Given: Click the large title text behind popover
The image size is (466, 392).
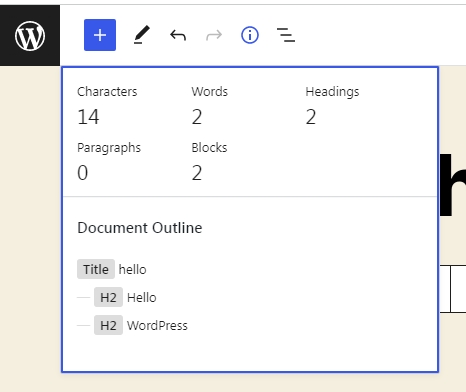Looking at the screenshot, I should coord(452,186).
